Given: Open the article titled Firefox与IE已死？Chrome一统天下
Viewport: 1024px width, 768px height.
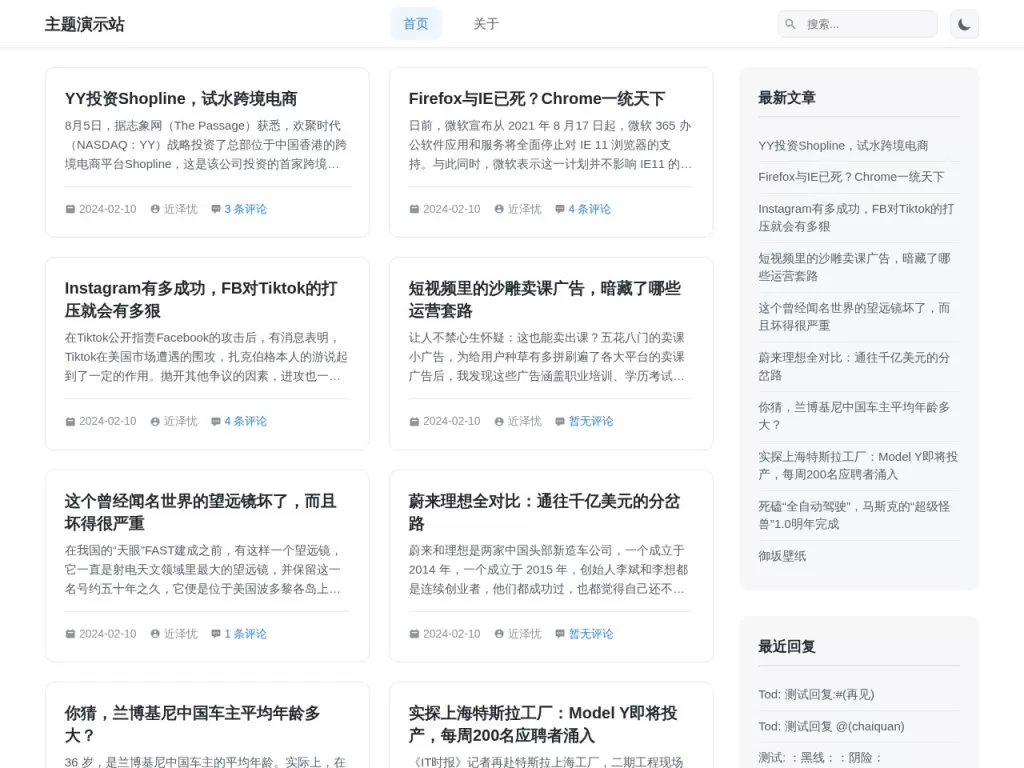Looking at the screenshot, I should pyautogui.click(x=536, y=98).
